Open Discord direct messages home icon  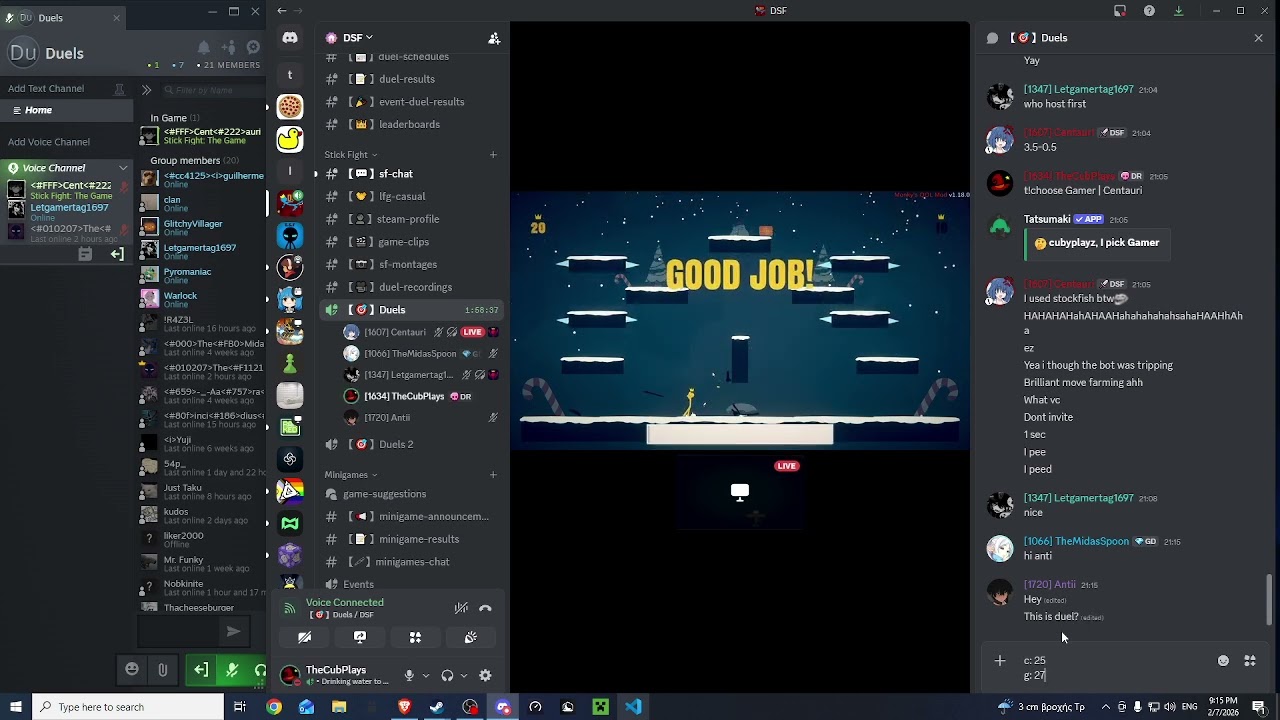point(290,38)
